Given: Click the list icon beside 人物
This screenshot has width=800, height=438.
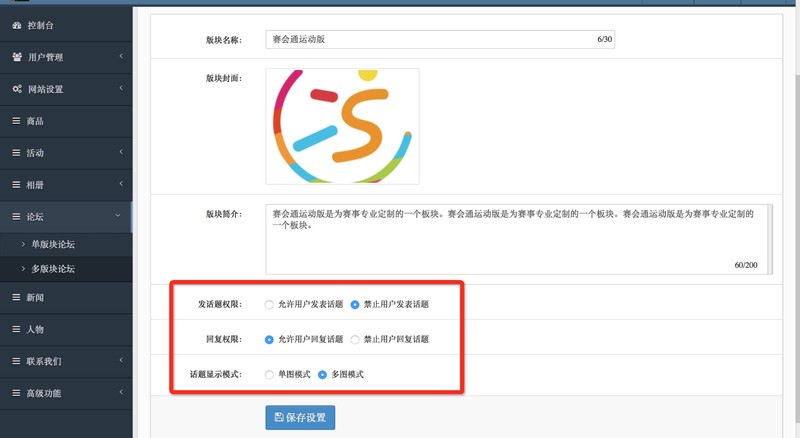Looking at the screenshot, I should [x=16, y=329].
